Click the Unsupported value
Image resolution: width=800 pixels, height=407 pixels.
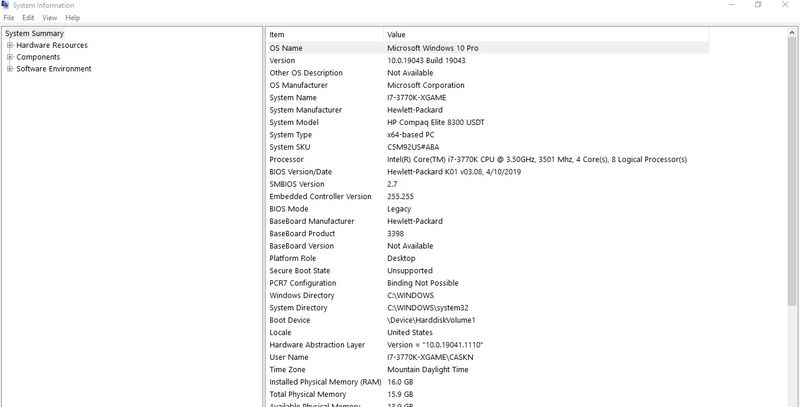pos(410,271)
